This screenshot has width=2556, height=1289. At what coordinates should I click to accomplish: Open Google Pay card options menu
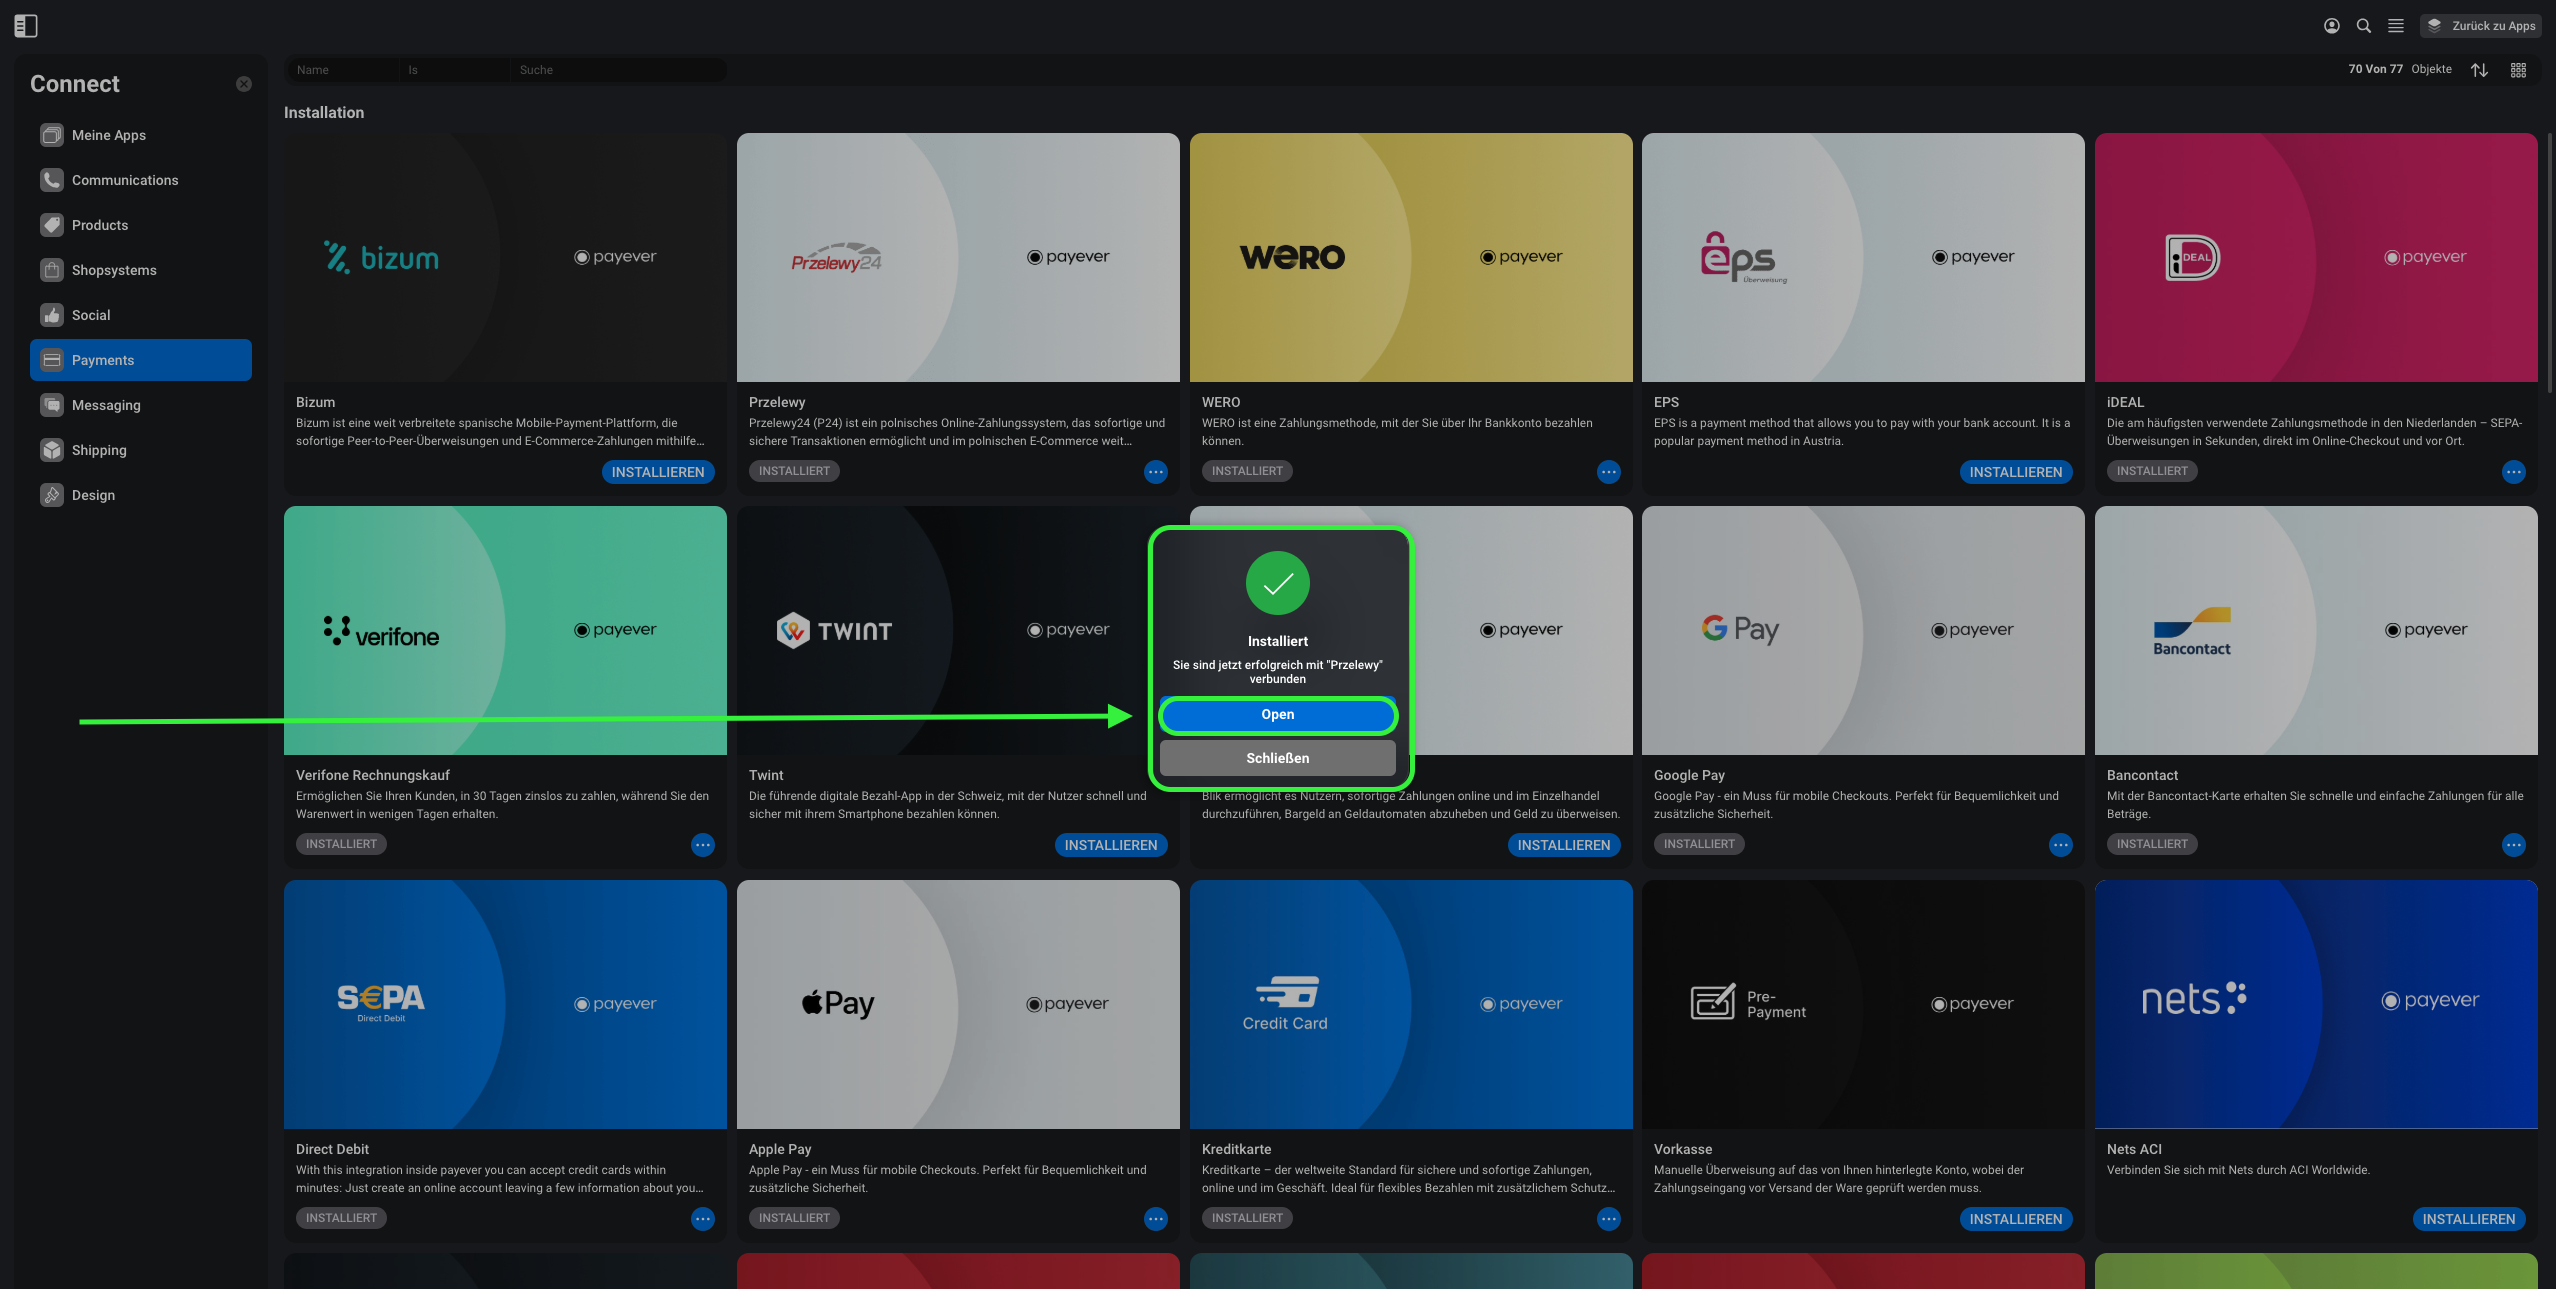[2061, 845]
